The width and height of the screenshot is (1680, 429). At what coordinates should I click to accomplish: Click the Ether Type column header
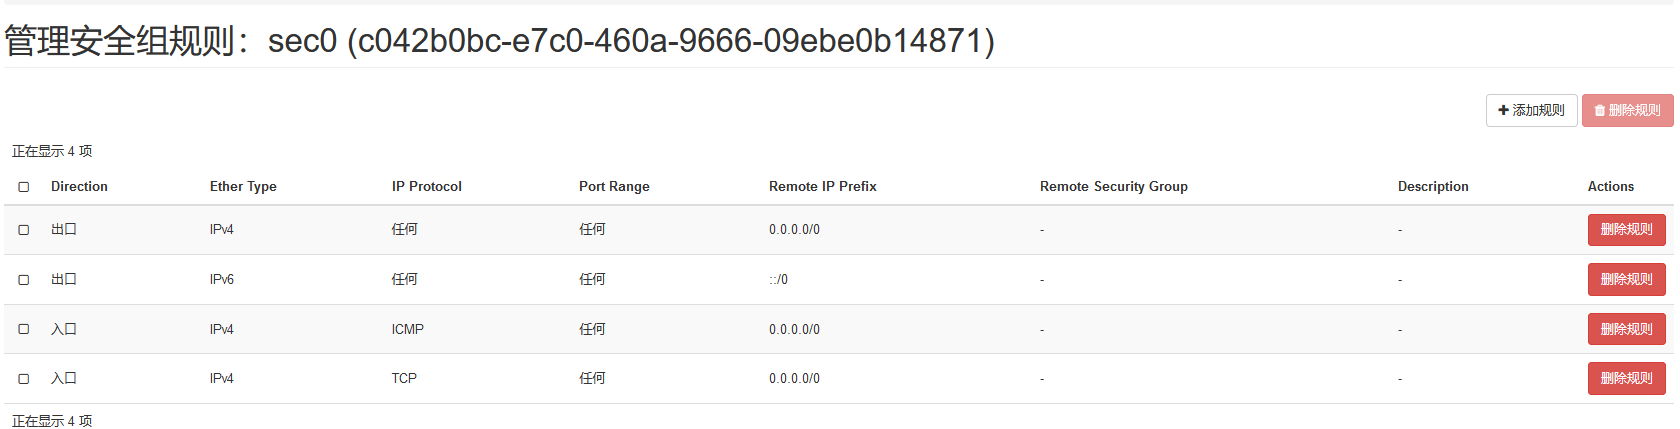pyautogui.click(x=243, y=186)
